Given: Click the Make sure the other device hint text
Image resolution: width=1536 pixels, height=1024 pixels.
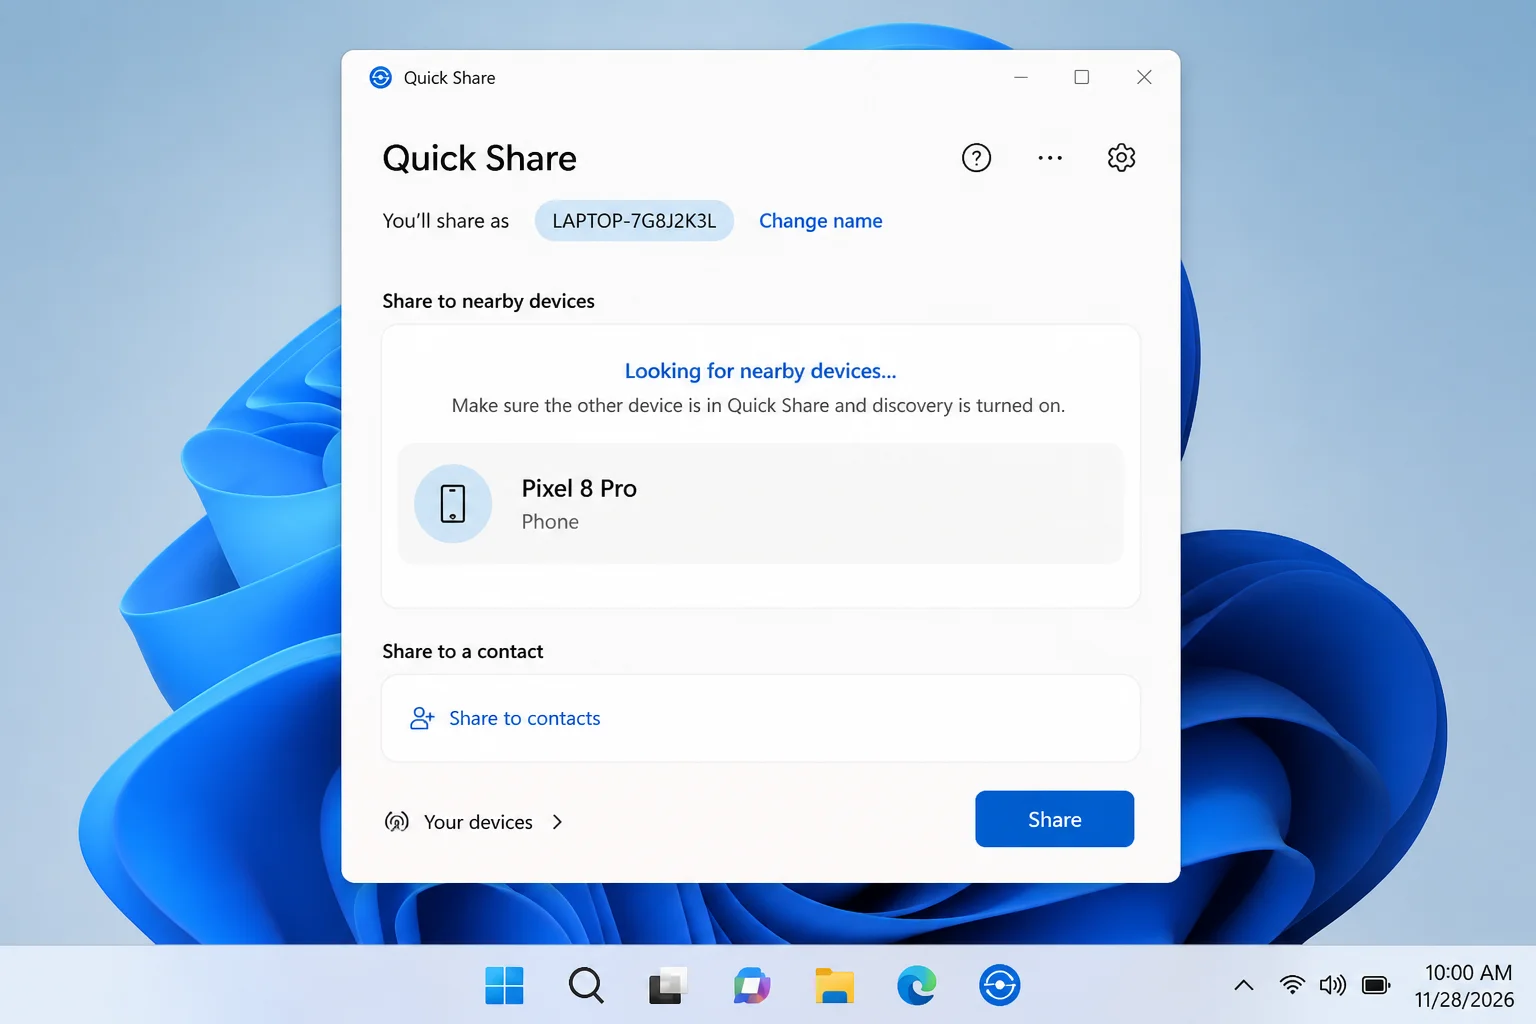Looking at the screenshot, I should tap(758, 406).
